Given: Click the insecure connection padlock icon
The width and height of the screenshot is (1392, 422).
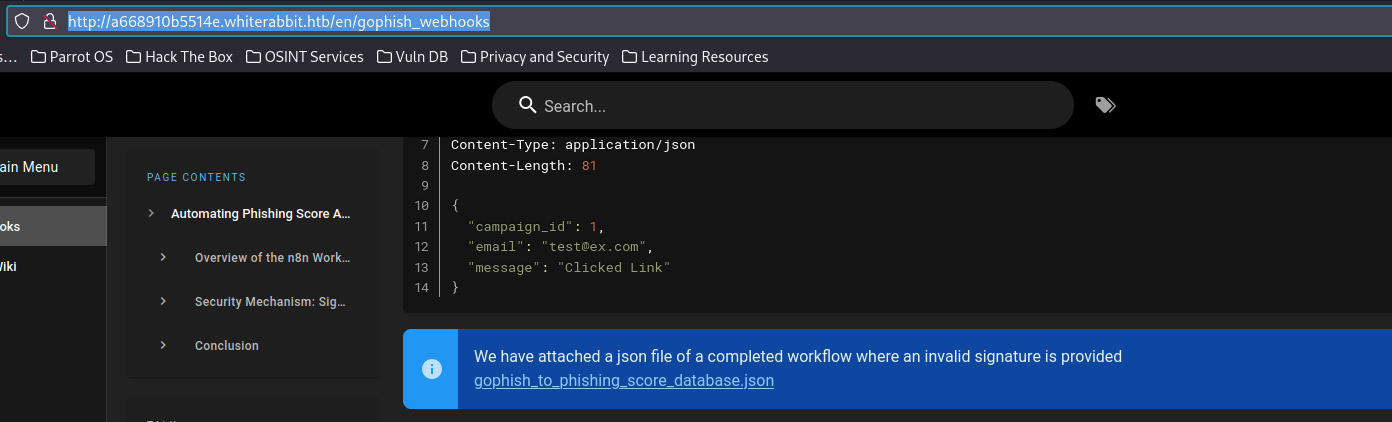Looking at the screenshot, I should [48, 21].
